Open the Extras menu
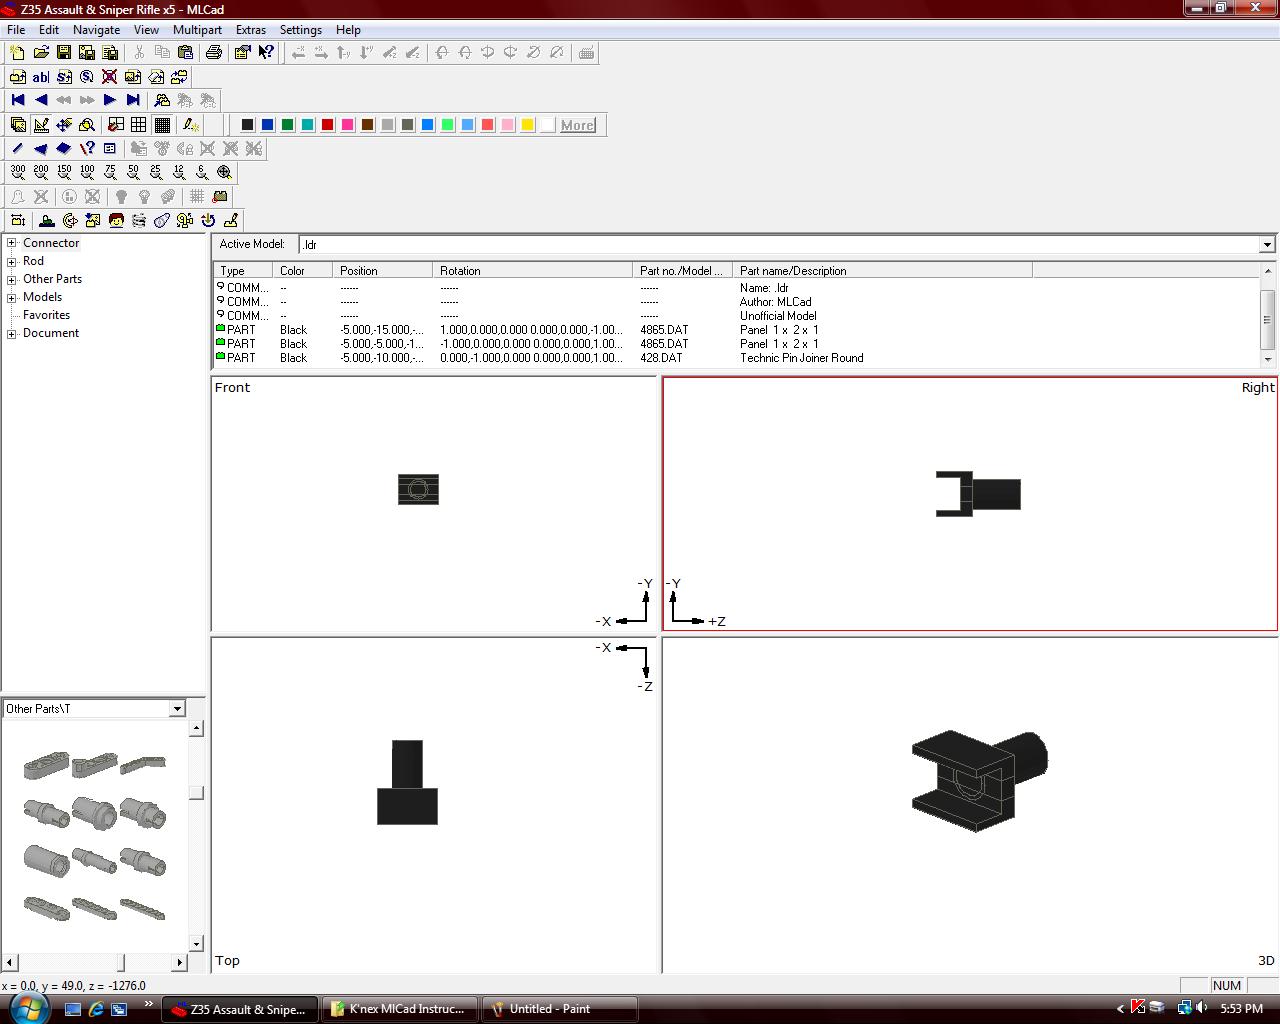This screenshot has width=1280, height=1024. pyautogui.click(x=250, y=30)
